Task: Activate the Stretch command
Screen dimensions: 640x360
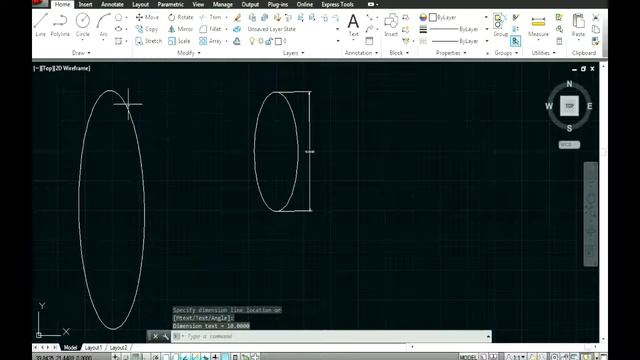Action: click(149, 41)
